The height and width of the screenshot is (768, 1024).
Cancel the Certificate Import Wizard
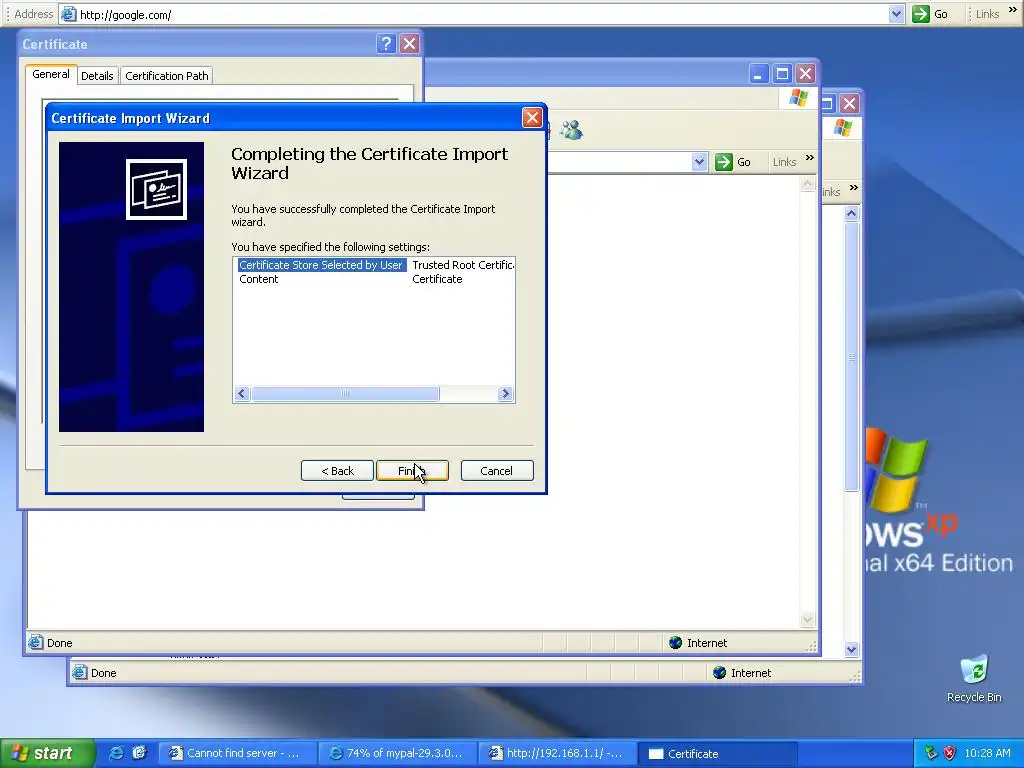click(496, 470)
